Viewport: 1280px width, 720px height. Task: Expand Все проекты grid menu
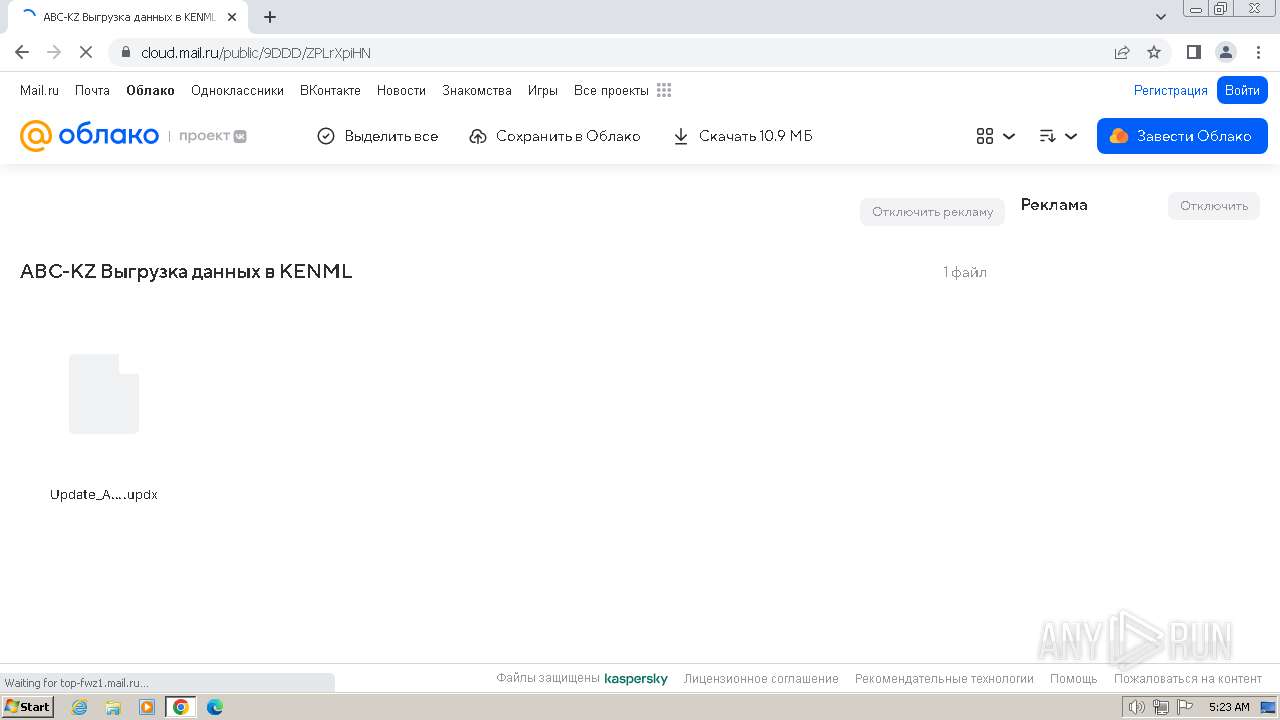(x=622, y=90)
